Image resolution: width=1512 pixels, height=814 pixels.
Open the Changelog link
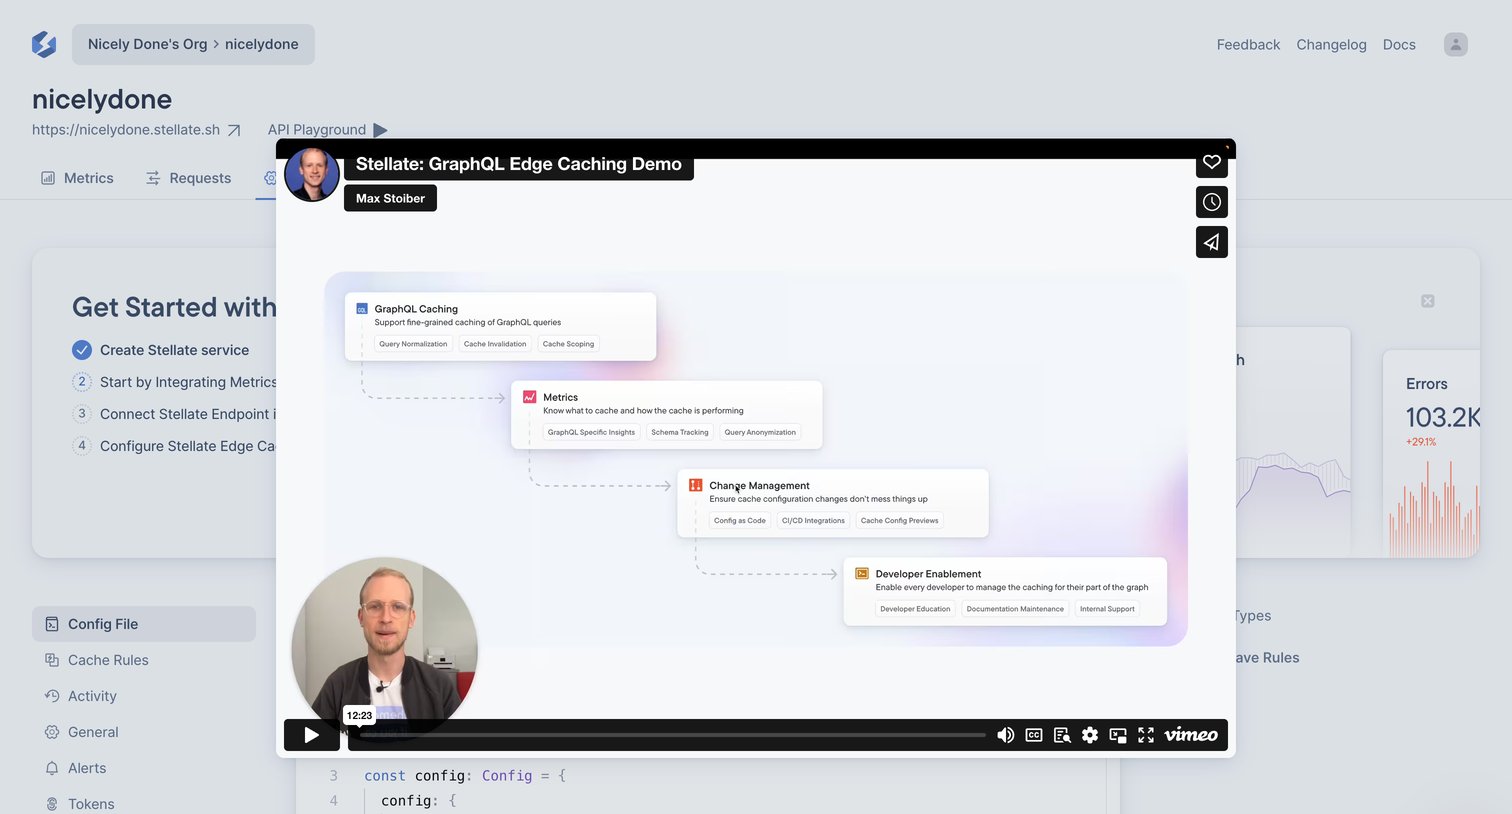[1331, 45]
